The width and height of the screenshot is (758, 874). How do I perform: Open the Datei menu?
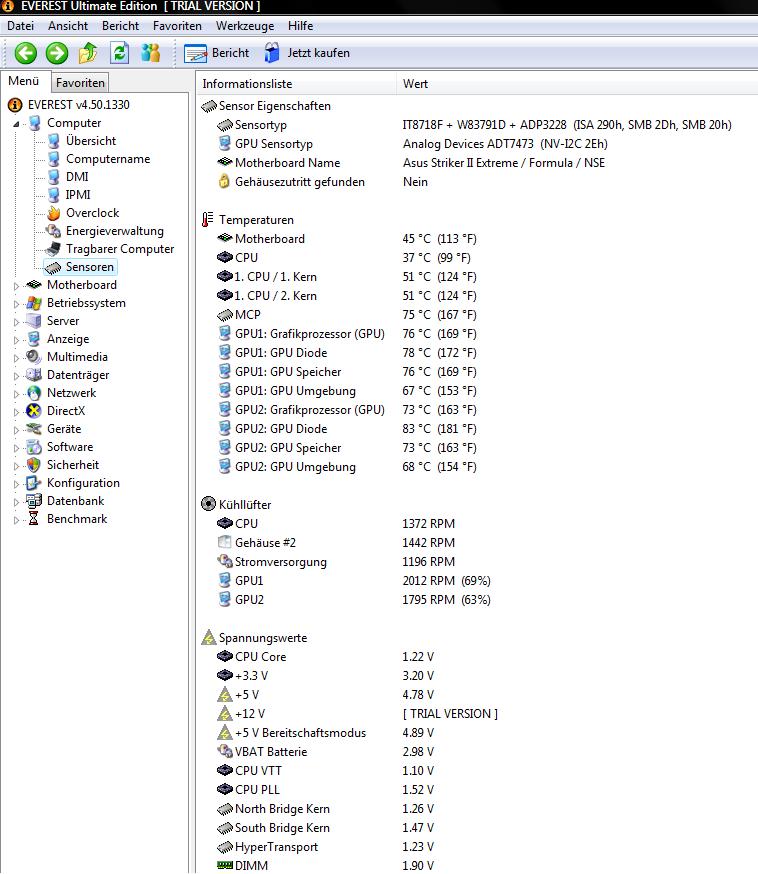tap(21, 26)
